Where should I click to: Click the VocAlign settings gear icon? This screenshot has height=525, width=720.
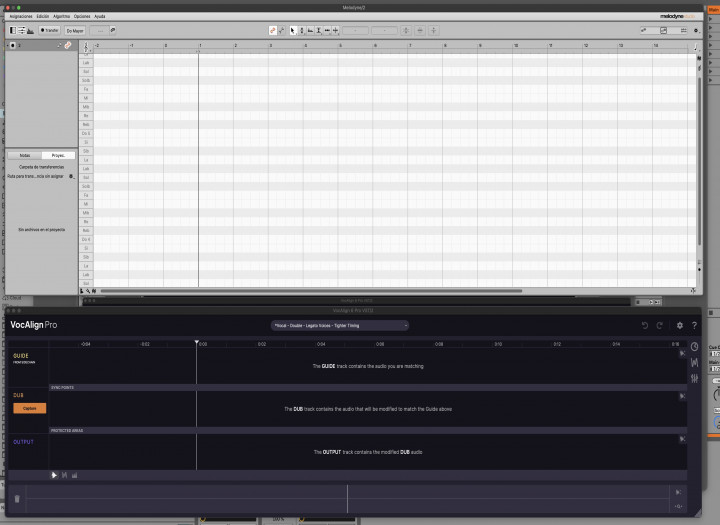[x=680, y=325]
